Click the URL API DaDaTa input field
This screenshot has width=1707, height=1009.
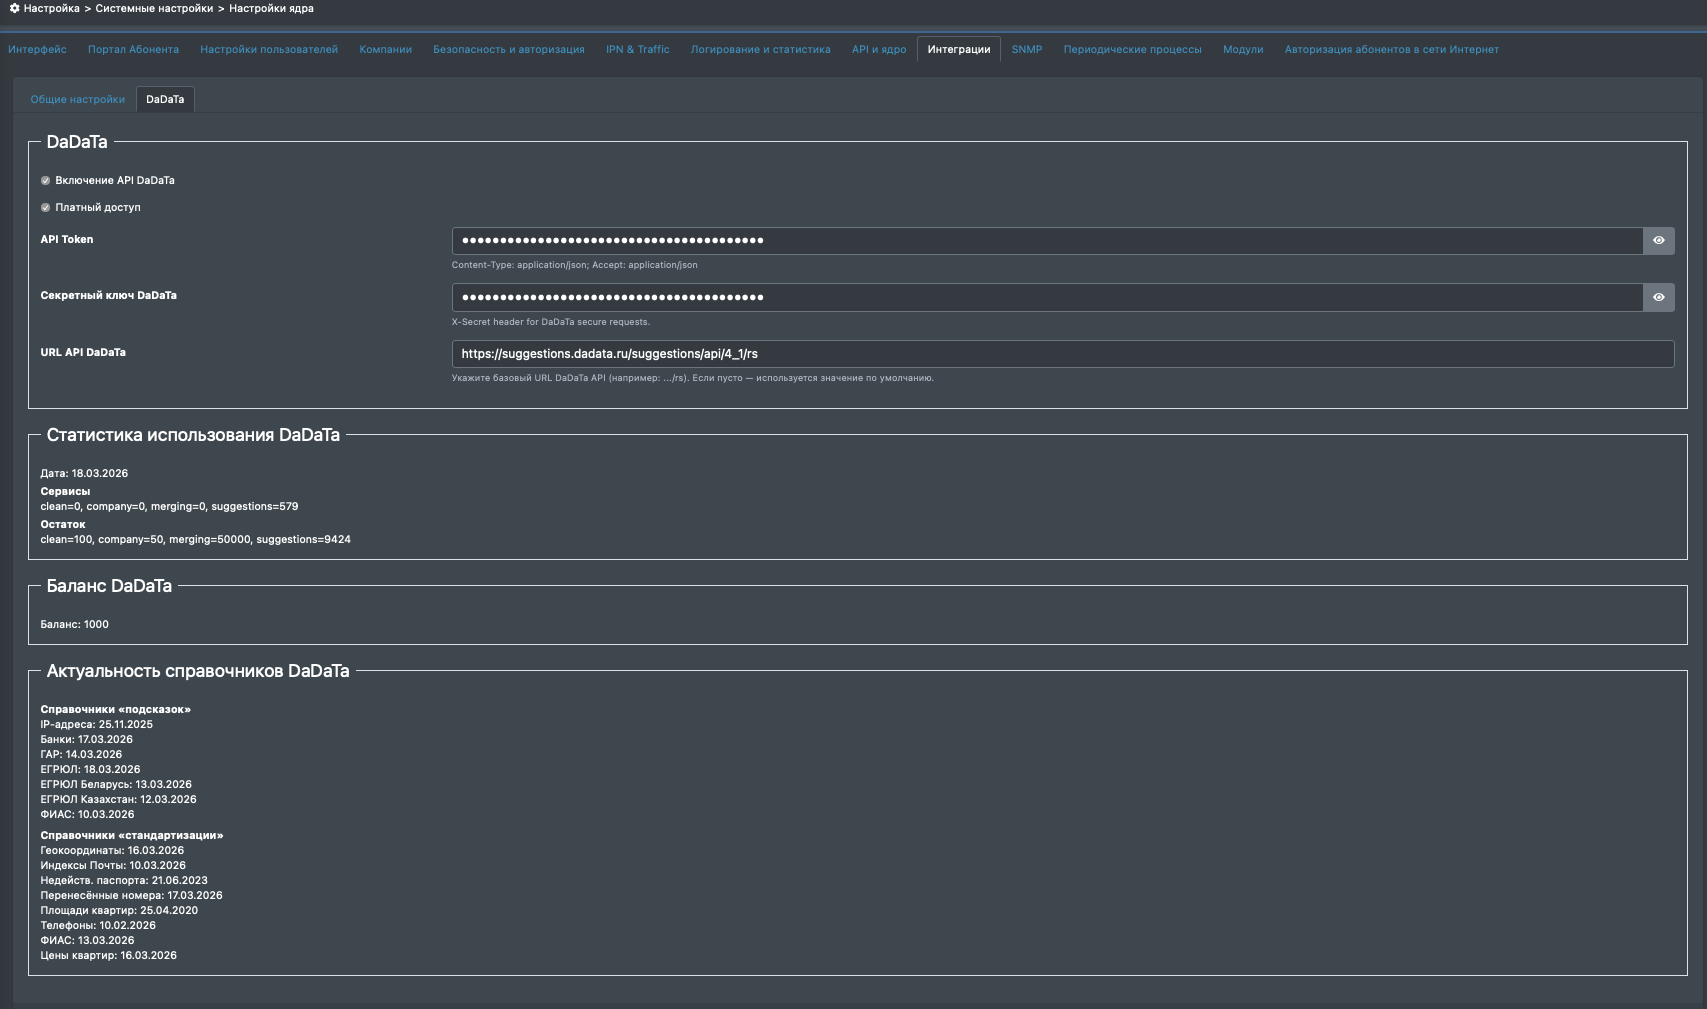coord(1062,354)
